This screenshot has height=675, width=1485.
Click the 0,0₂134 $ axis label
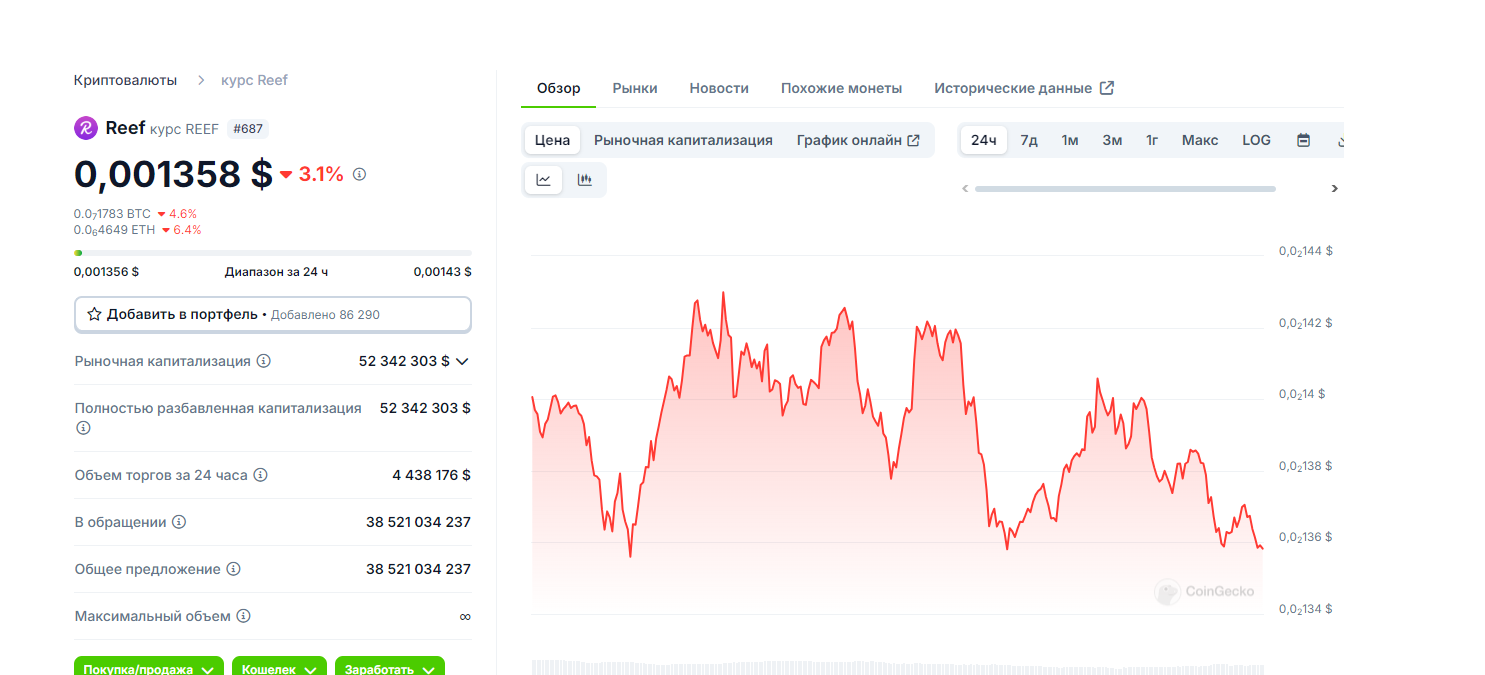click(1305, 609)
